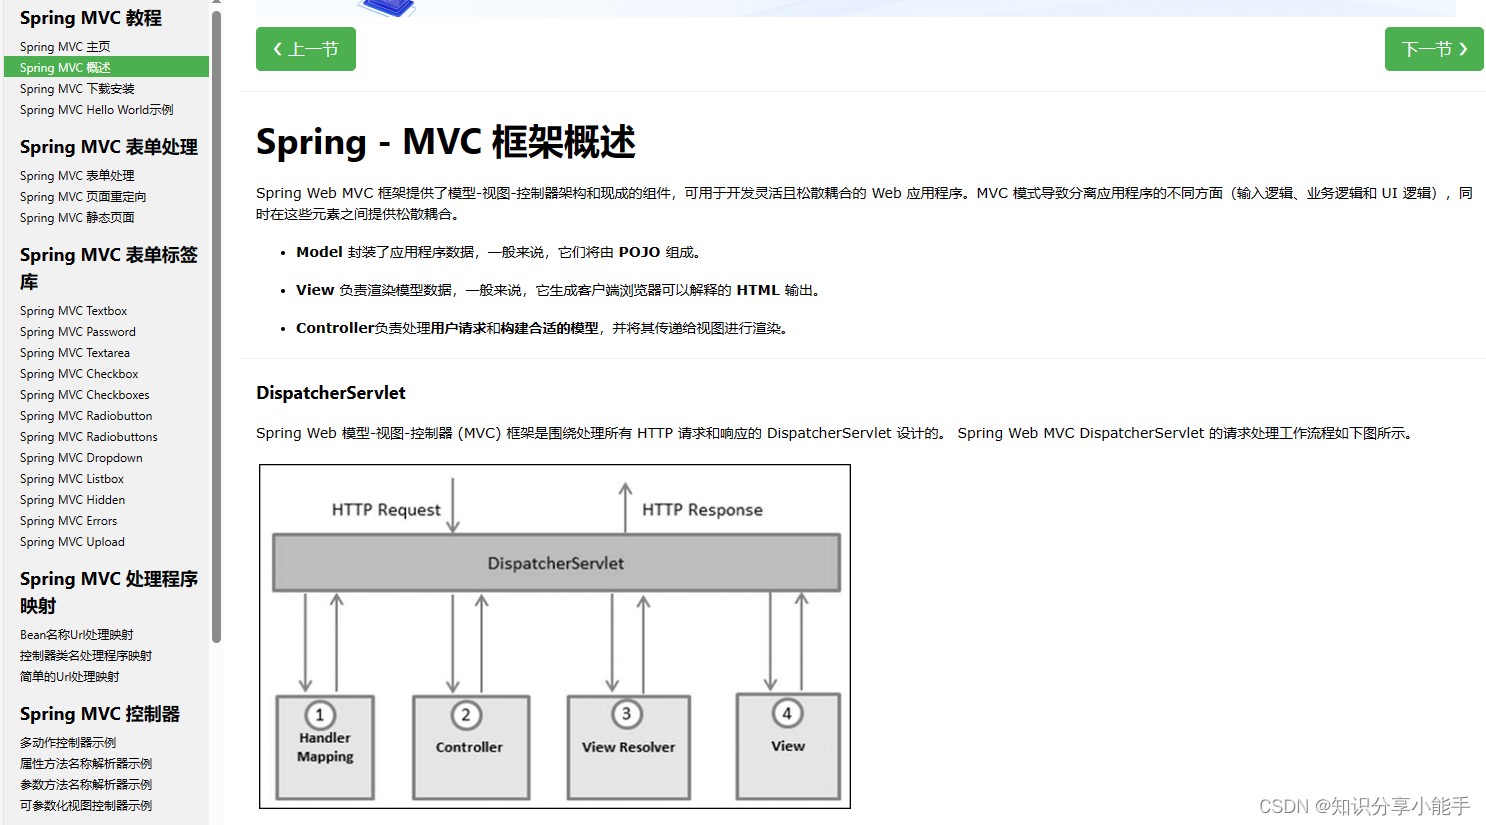Open Spring MVC 页面重定向 link
Screen dimensions: 1486x825
tap(83, 197)
